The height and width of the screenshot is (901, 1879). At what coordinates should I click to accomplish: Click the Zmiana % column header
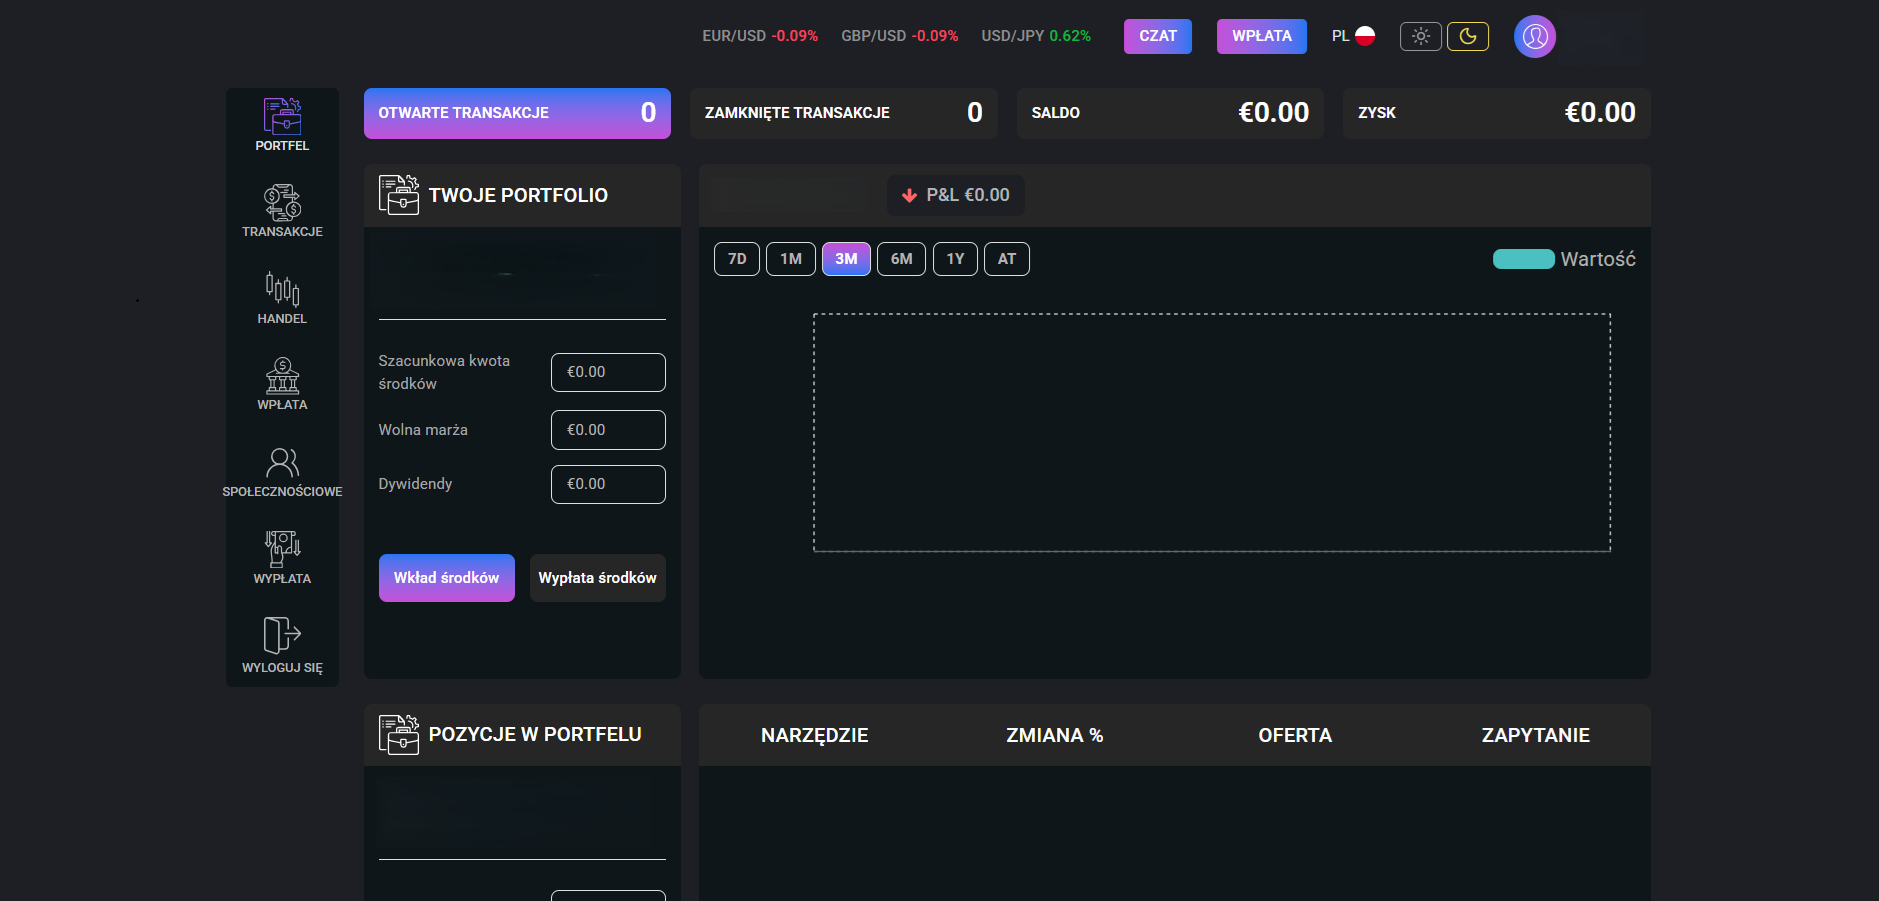point(1055,736)
